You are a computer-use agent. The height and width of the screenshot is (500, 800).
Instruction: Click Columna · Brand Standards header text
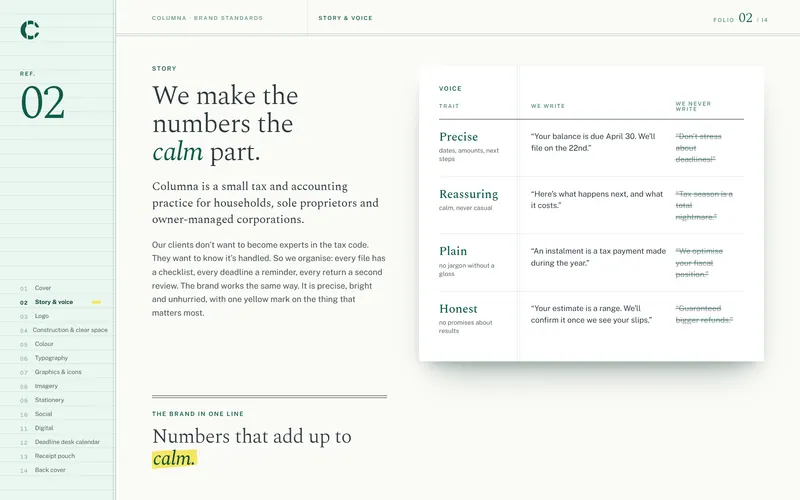pos(207,18)
